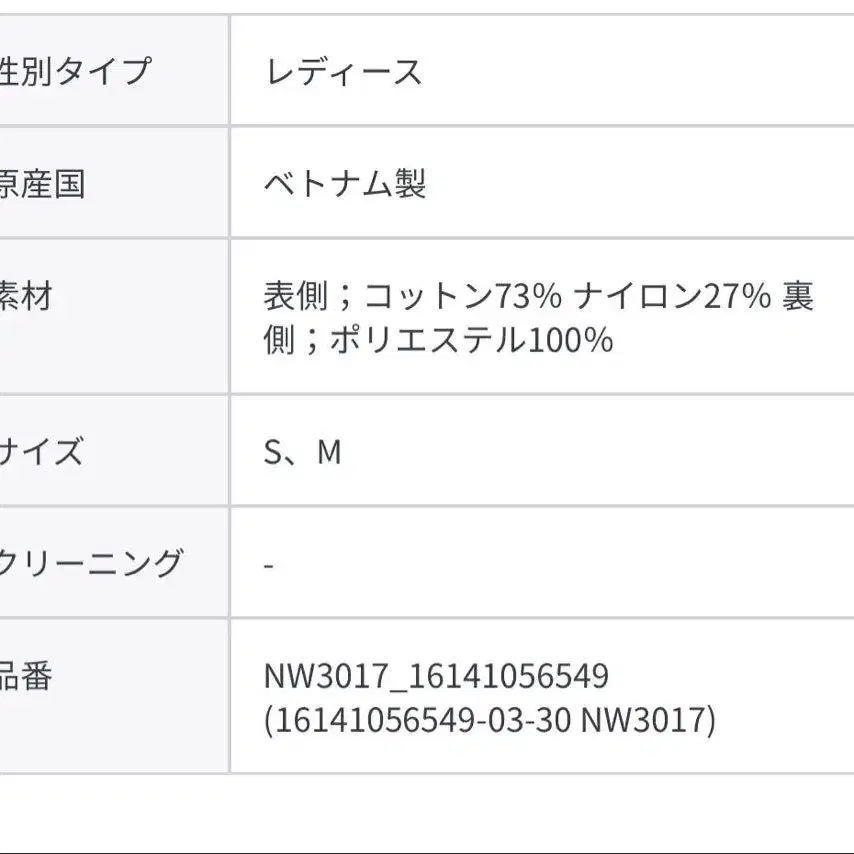
Task: Click the 表側 text in material cell
Action: point(296,296)
